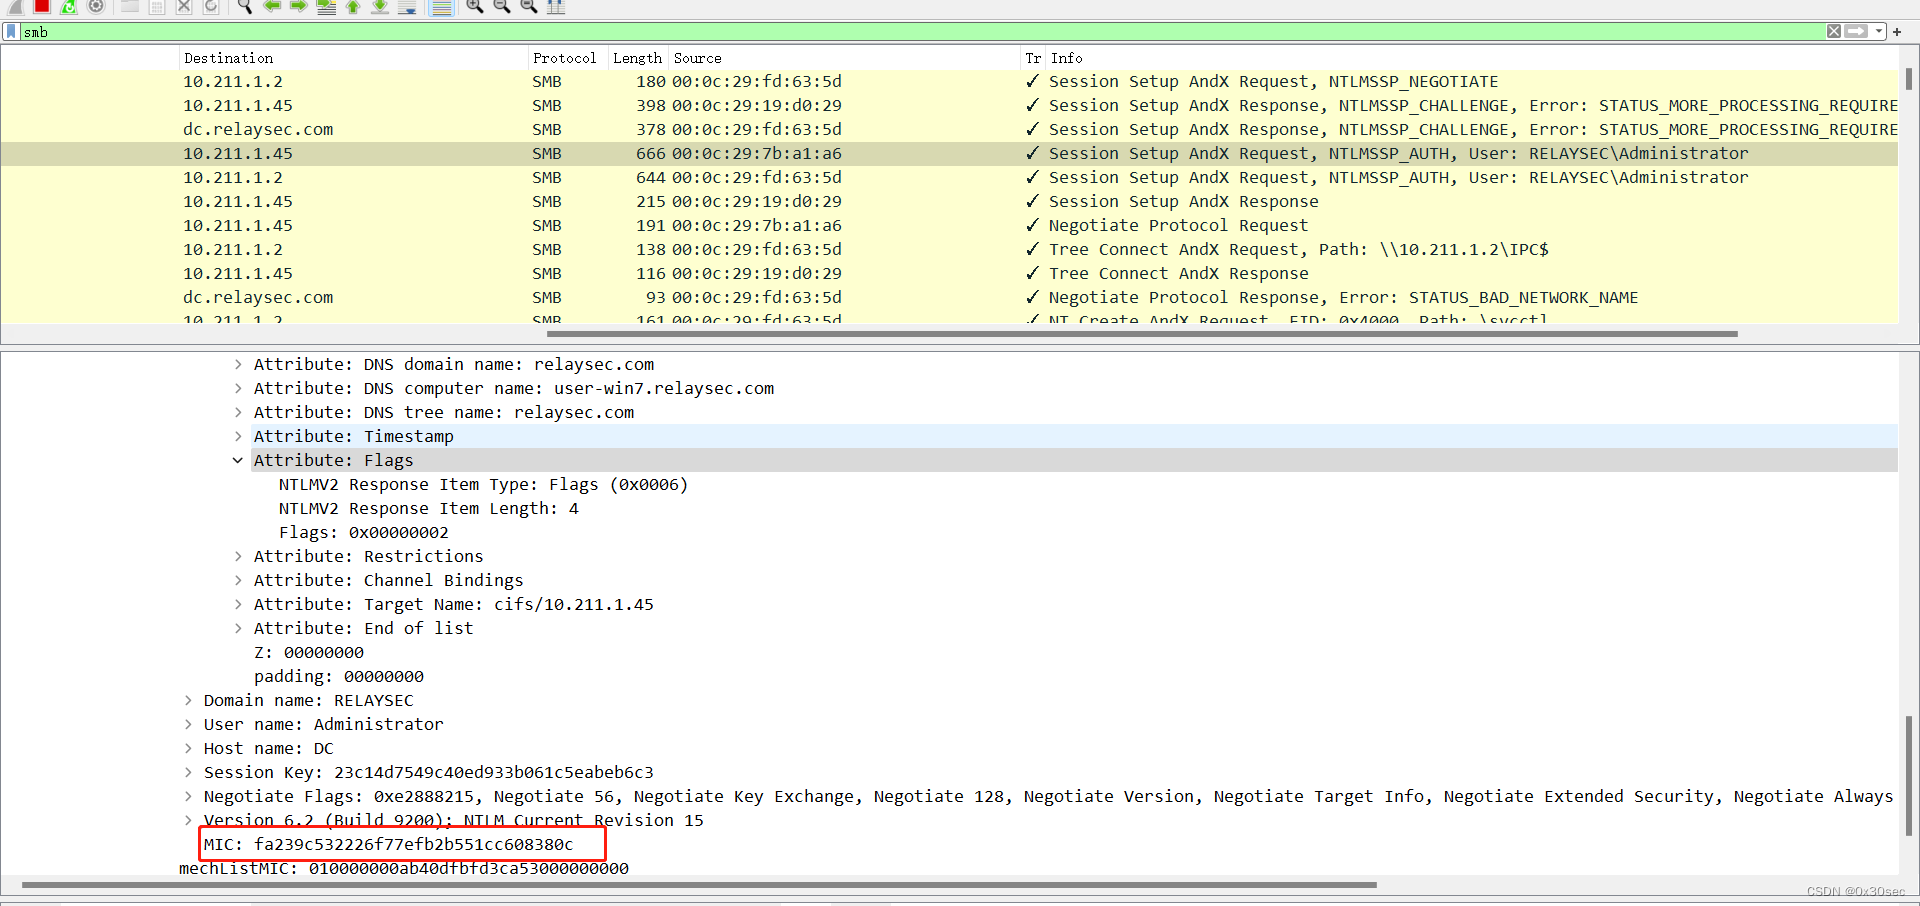Select packet with length 644

(949, 178)
